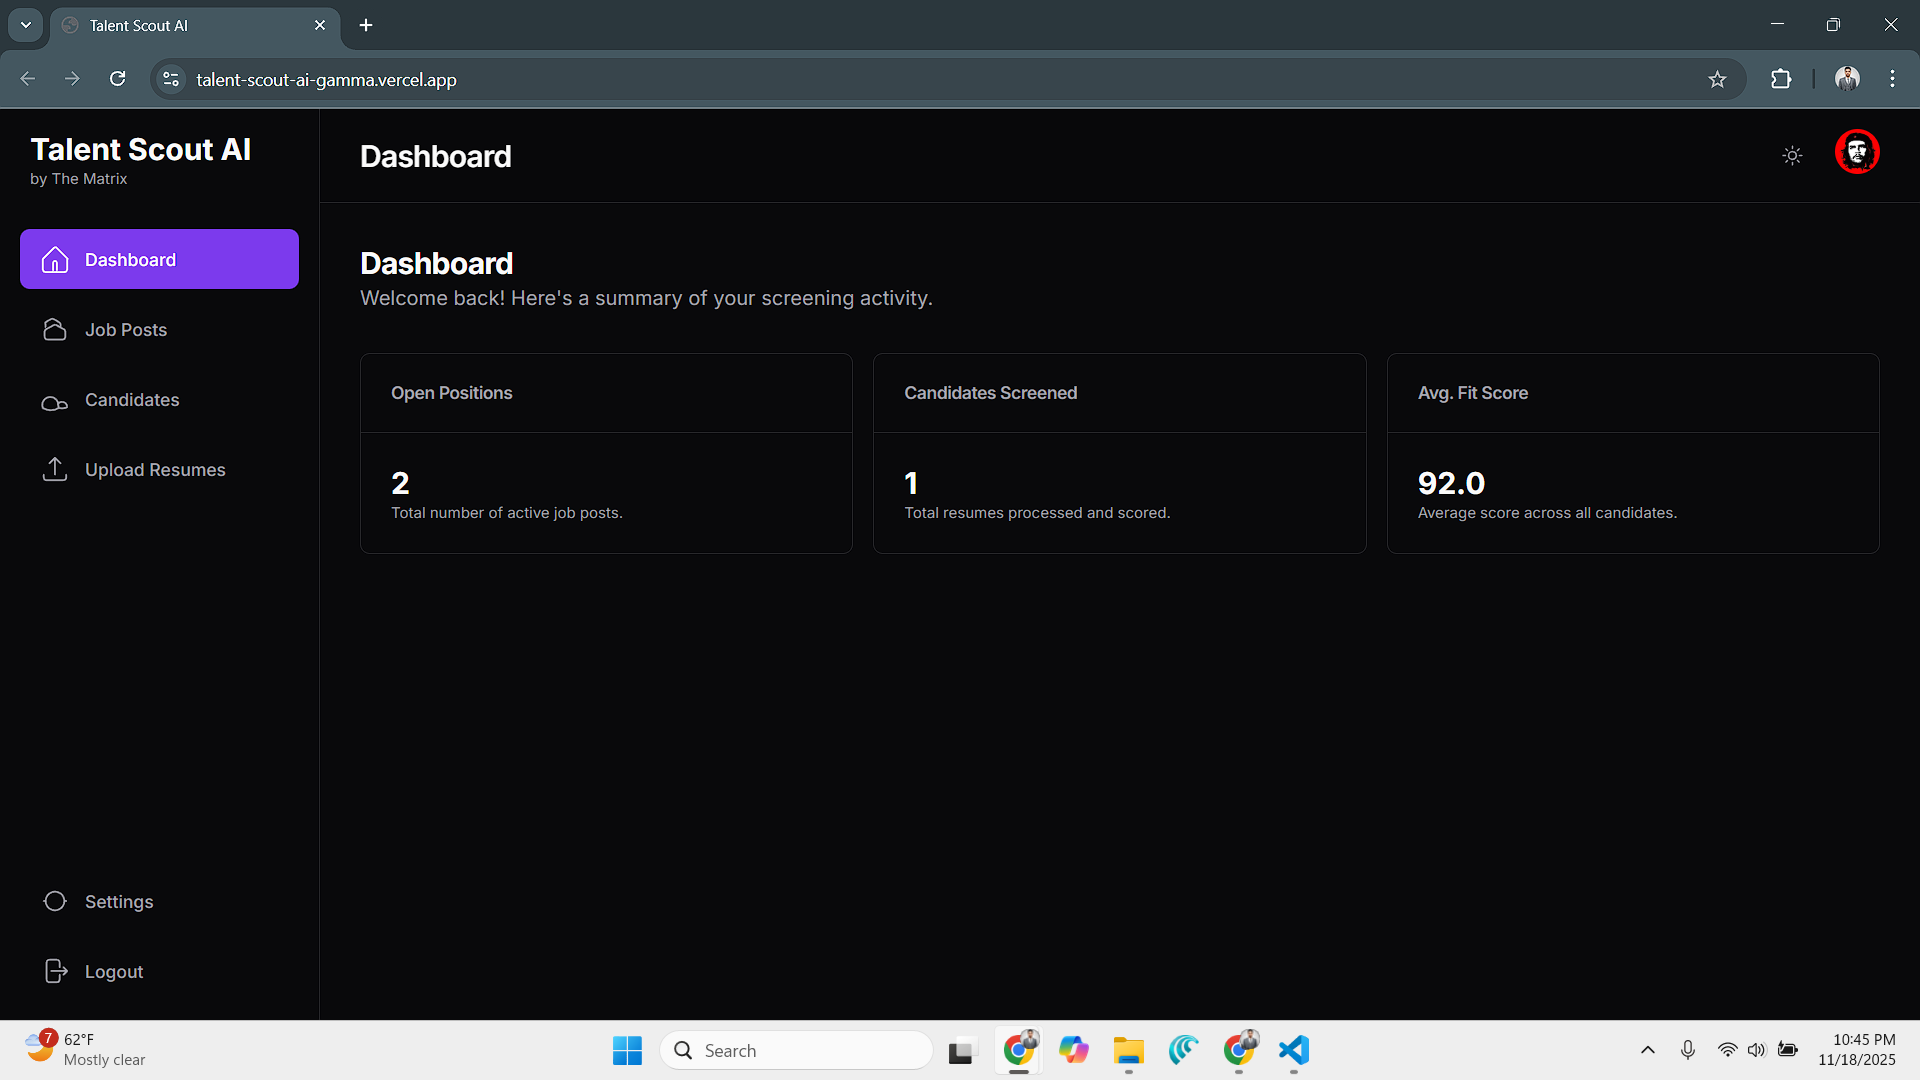Open Settings from the sidebar
1920x1080 pixels.
(119, 901)
